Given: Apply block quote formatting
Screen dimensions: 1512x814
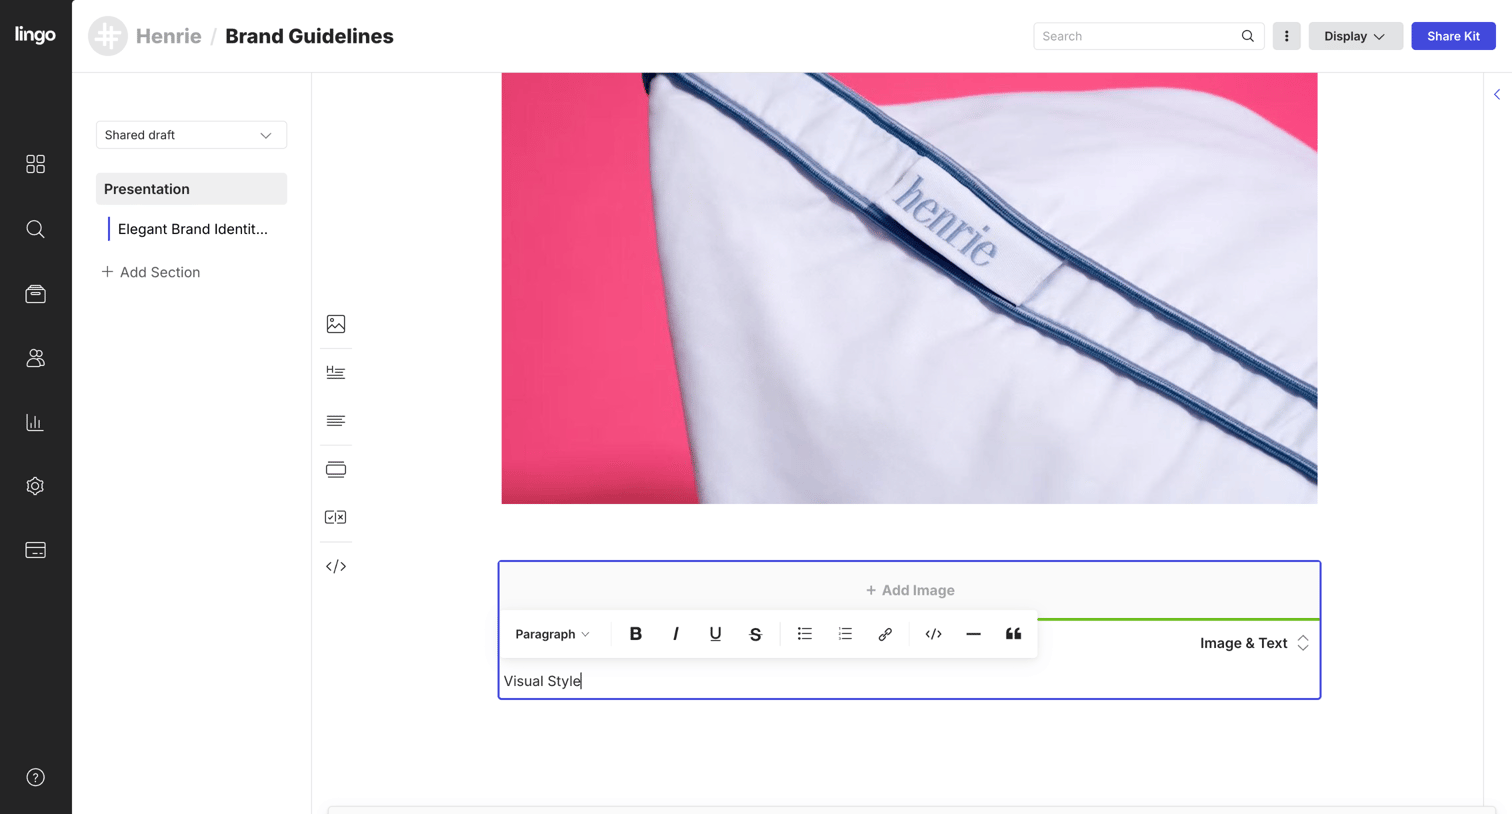Looking at the screenshot, I should pos(1013,634).
